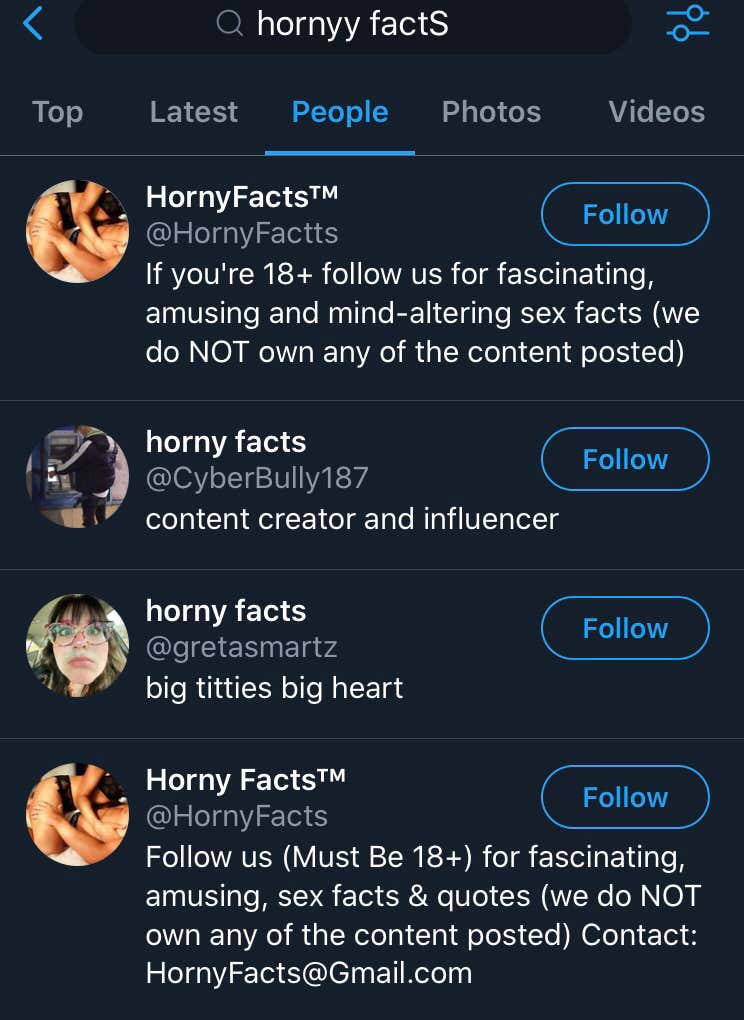Switch to the Top tab

tap(57, 112)
